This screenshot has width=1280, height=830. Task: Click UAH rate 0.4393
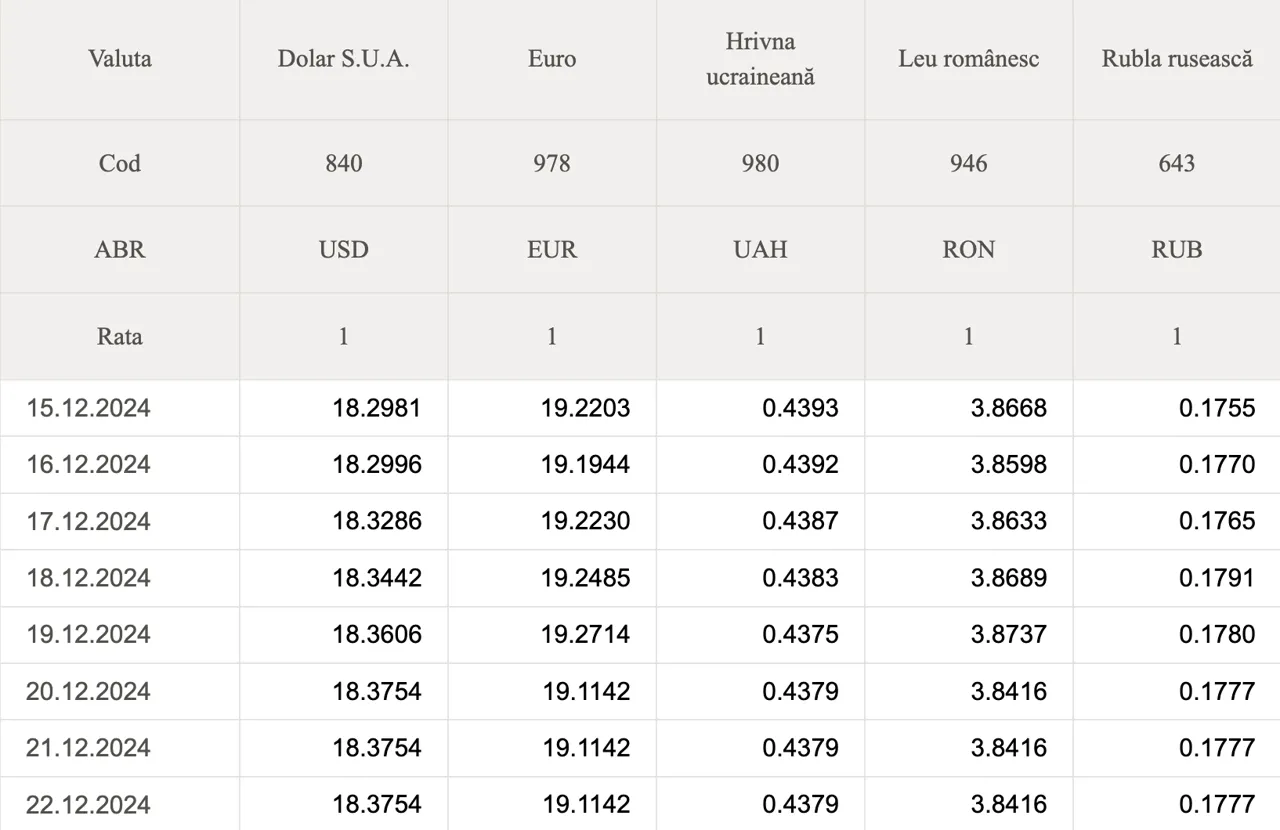click(x=801, y=408)
